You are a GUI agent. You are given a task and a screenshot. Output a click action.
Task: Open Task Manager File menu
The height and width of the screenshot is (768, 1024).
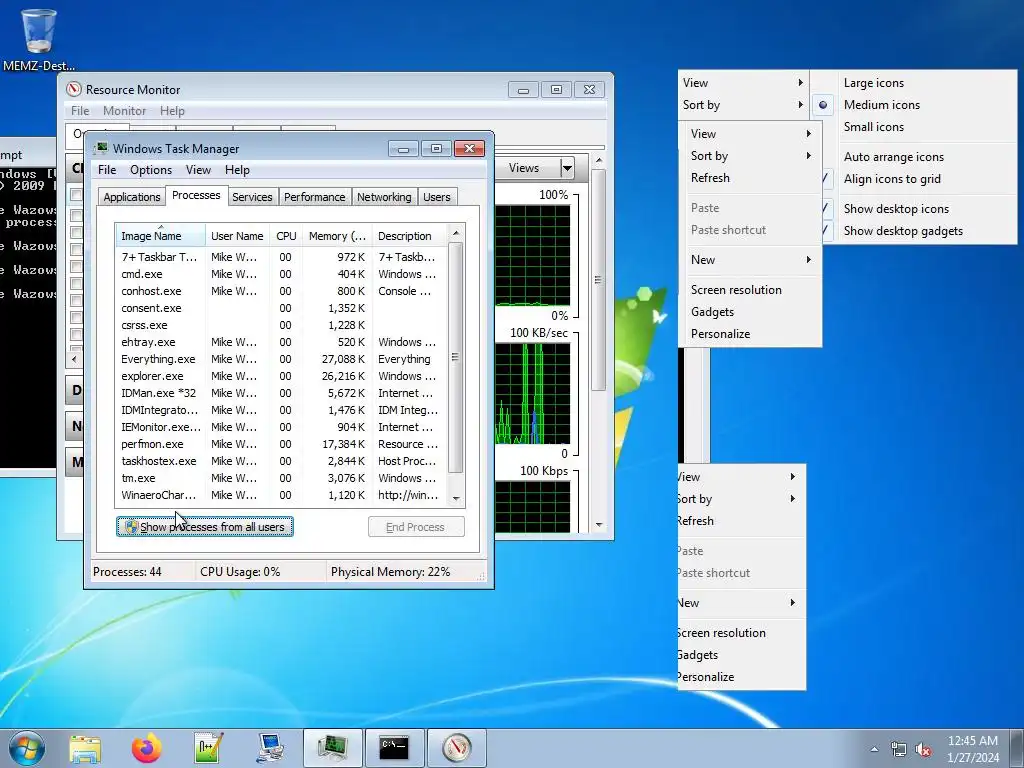[x=107, y=170]
